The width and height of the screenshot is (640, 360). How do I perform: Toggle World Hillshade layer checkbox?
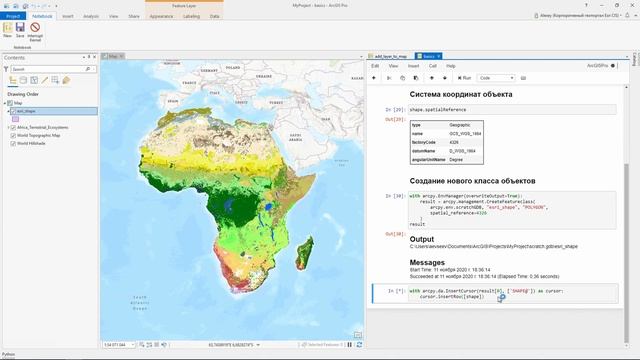13,144
